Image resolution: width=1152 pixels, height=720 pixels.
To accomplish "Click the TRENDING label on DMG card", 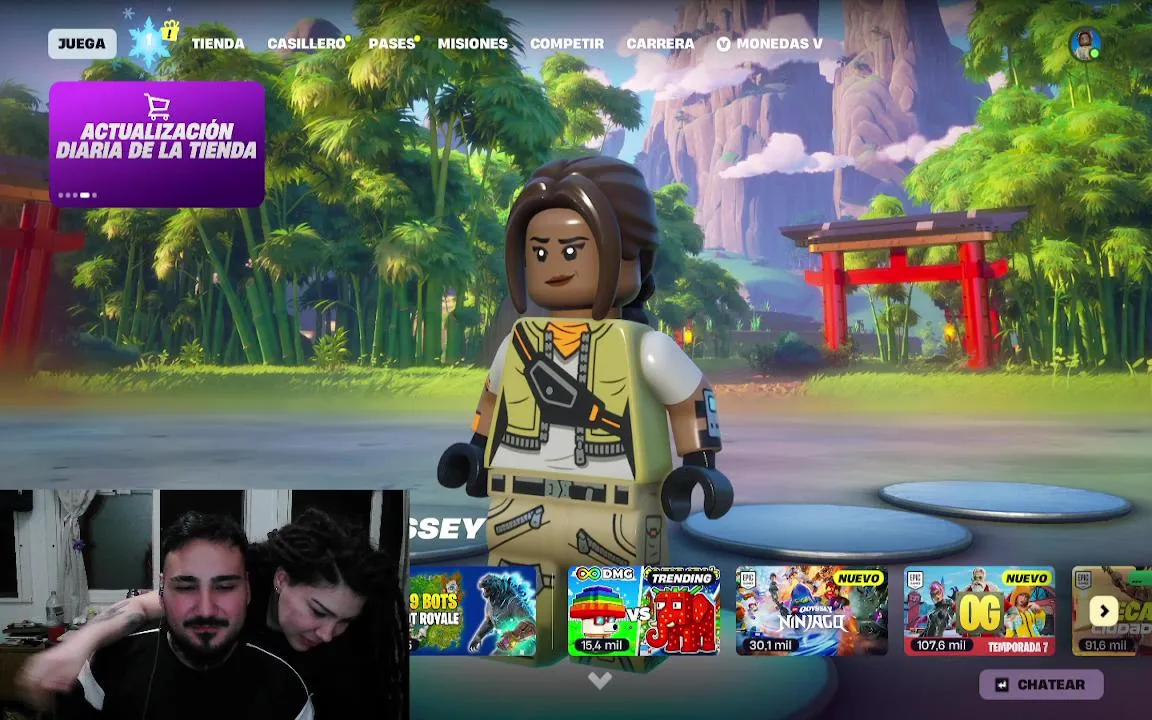I will [x=681, y=577].
